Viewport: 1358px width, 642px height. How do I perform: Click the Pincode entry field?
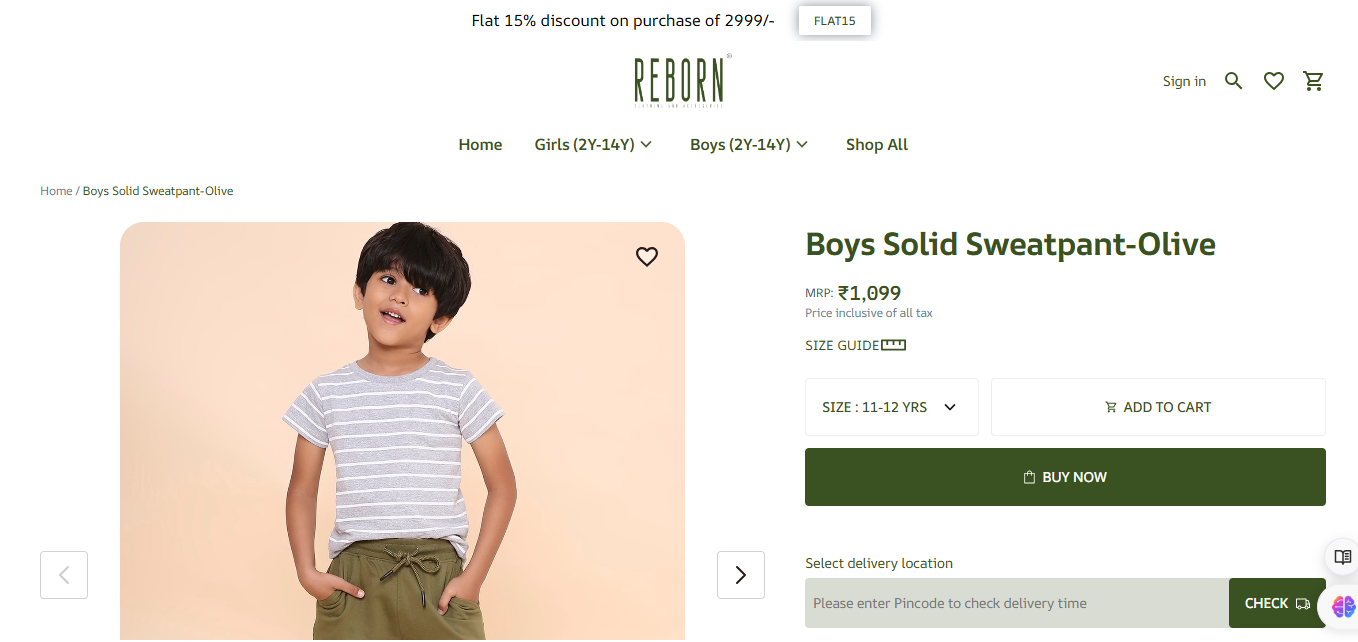(1016, 603)
